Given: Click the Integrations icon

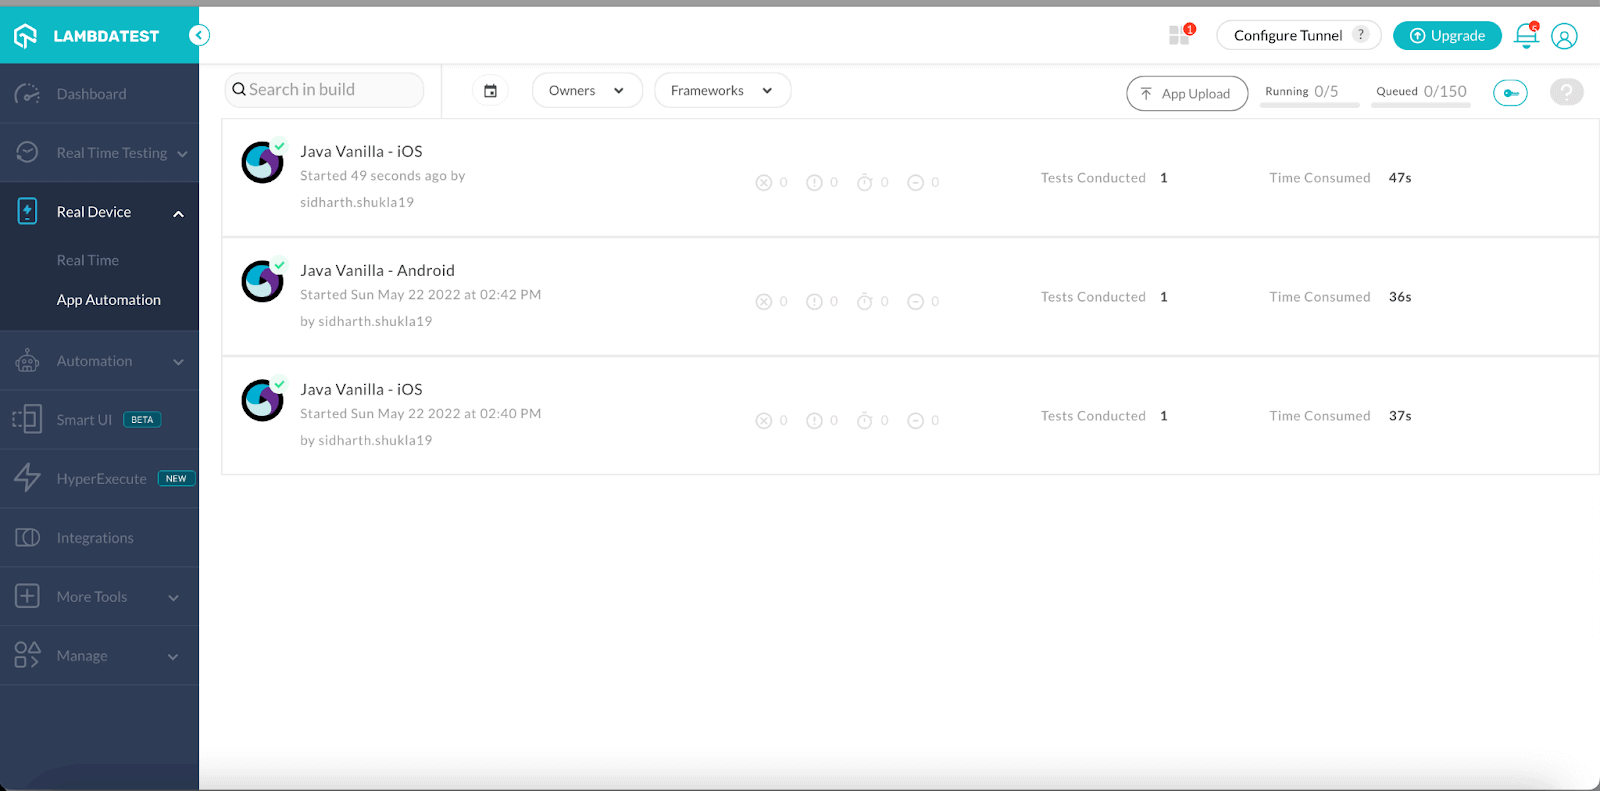Looking at the screenshot, I should point(27,537).
